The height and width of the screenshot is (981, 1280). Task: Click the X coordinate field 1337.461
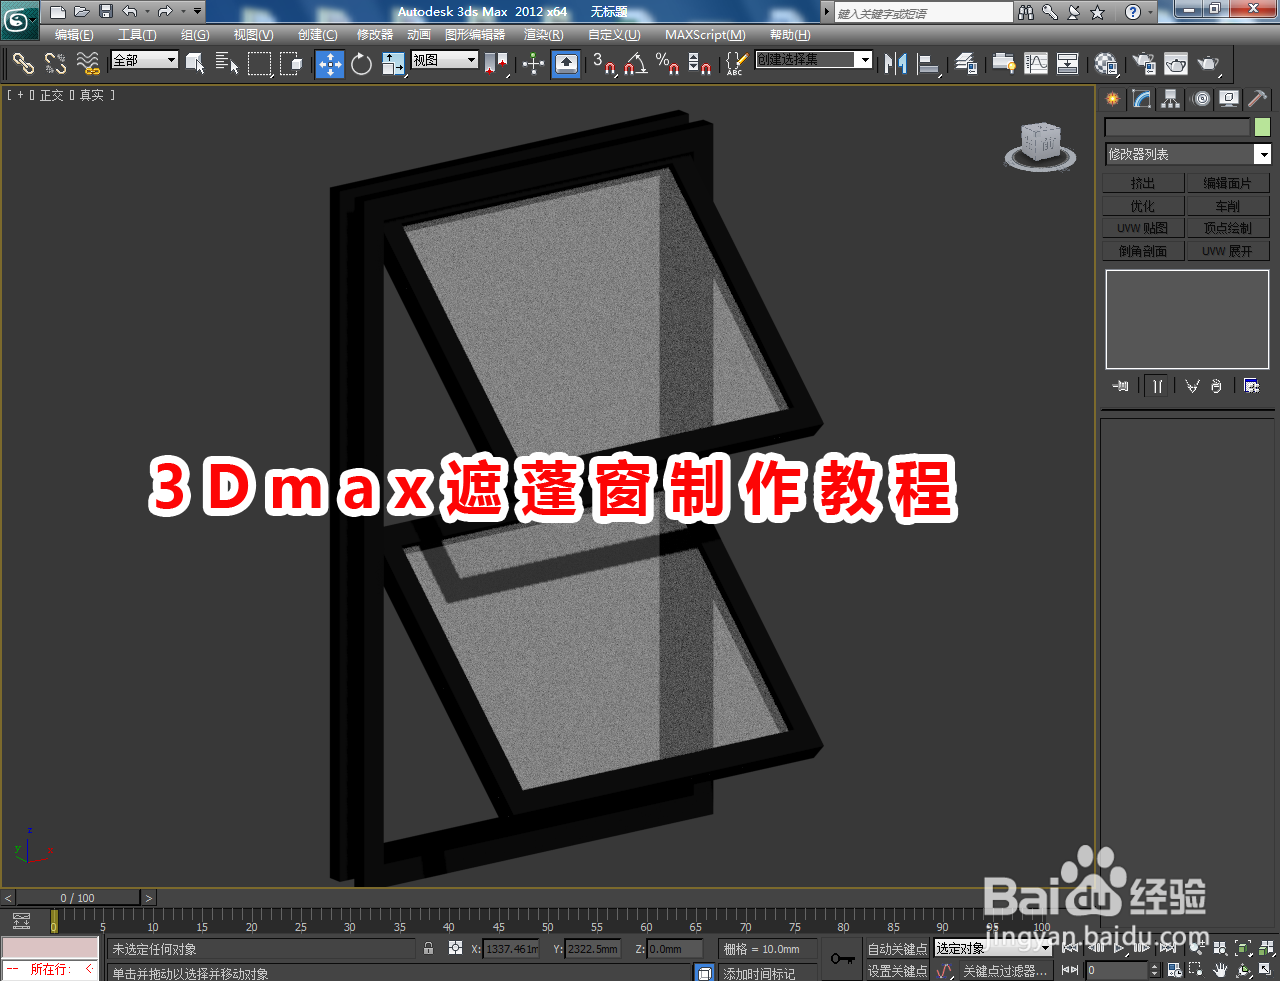pyautogui.click(x=511, y=949)
